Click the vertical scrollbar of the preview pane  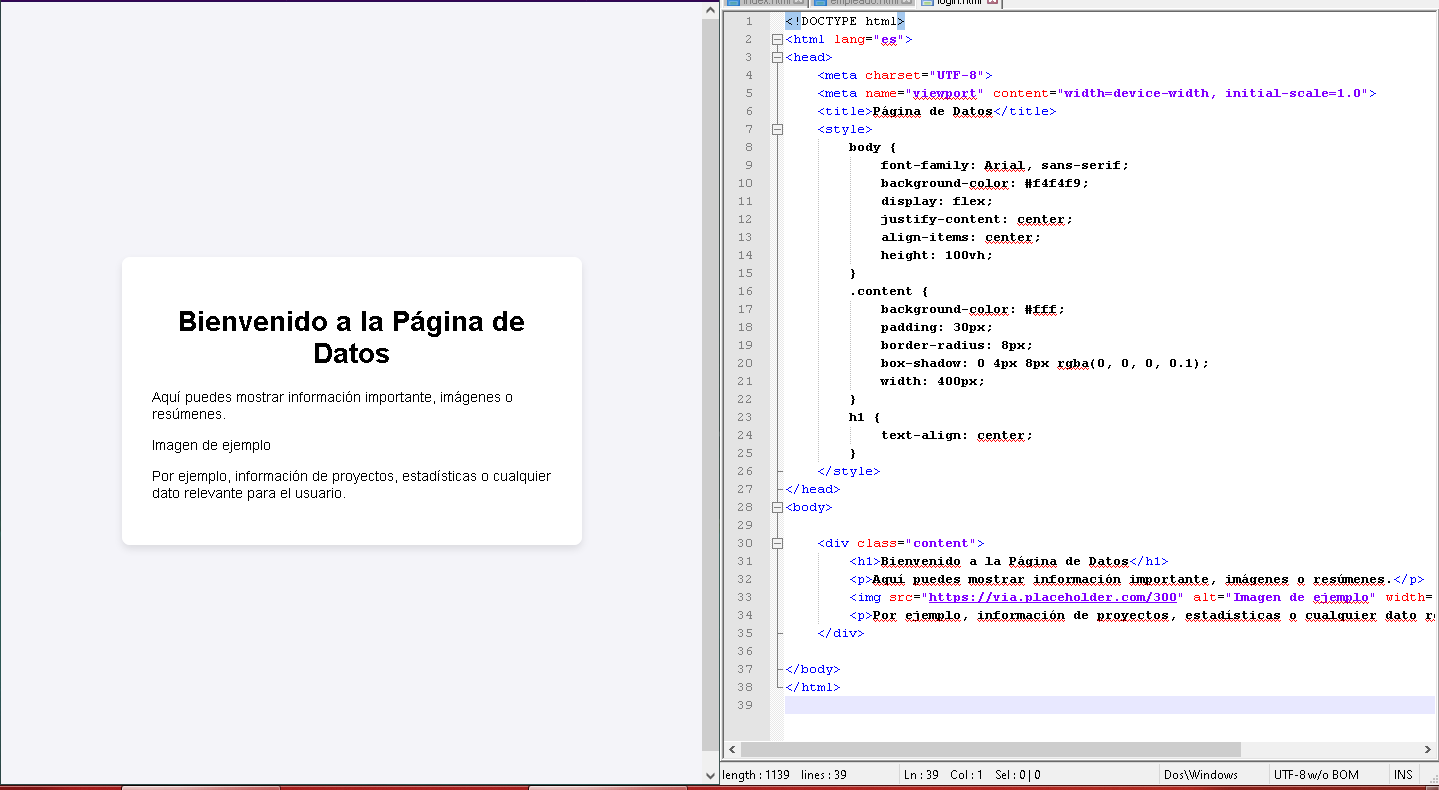(x=710, y=390)
